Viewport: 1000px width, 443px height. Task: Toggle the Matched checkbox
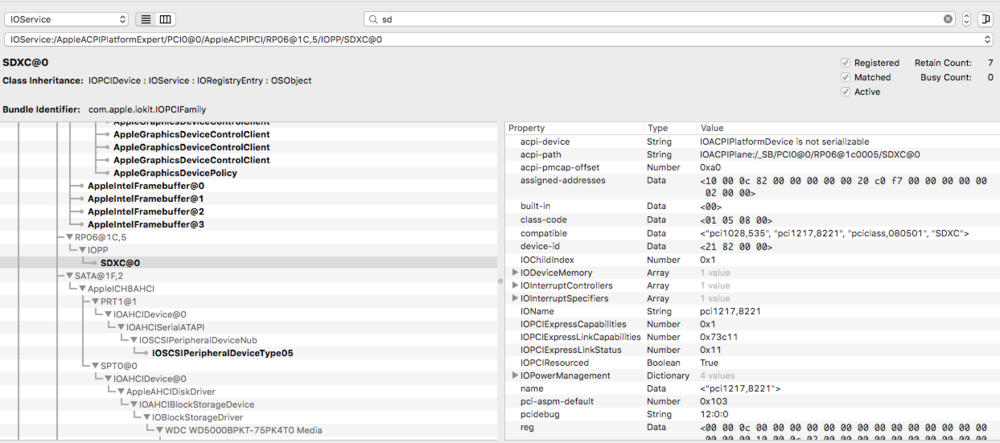click(846, 77)
